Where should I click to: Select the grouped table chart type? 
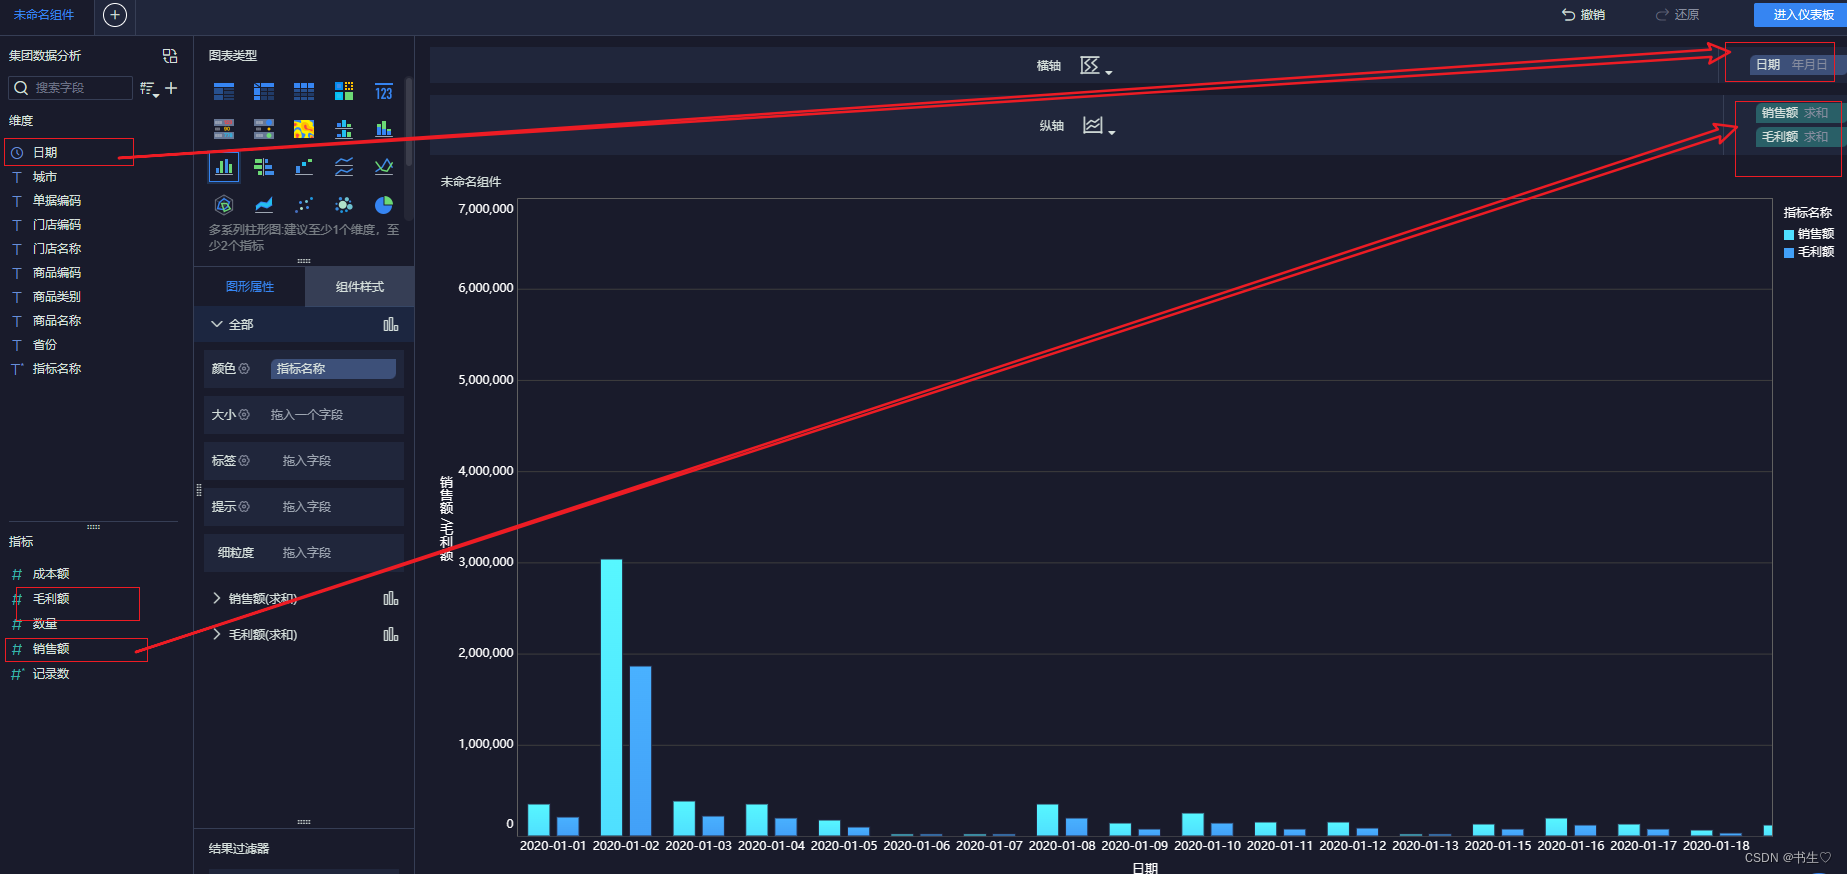tap(224, 92)
